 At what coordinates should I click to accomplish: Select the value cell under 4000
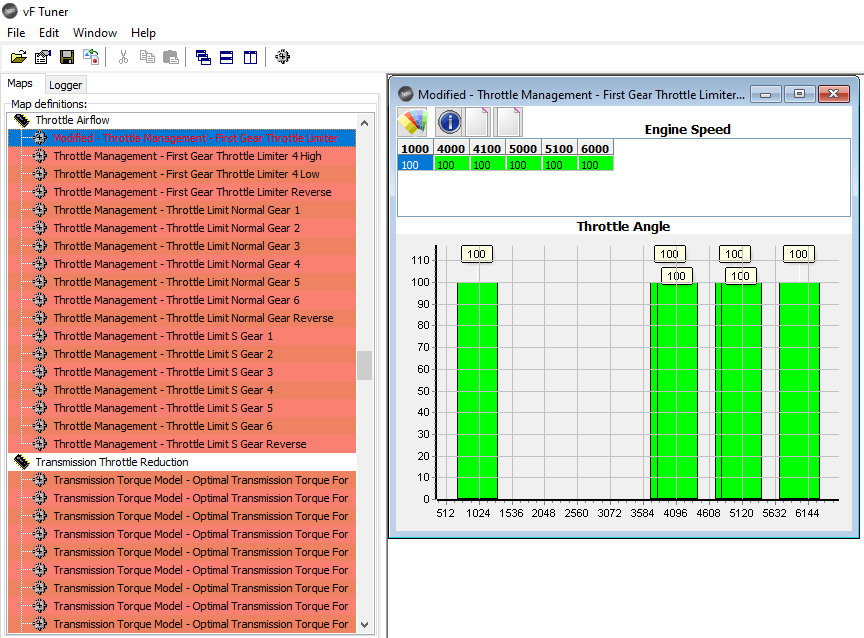451,164
